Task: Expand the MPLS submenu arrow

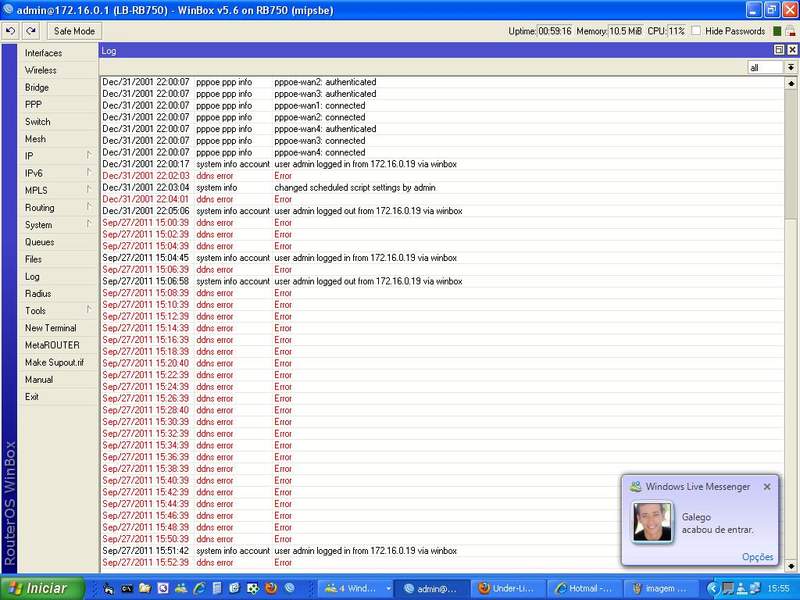Action: (89, 189)
